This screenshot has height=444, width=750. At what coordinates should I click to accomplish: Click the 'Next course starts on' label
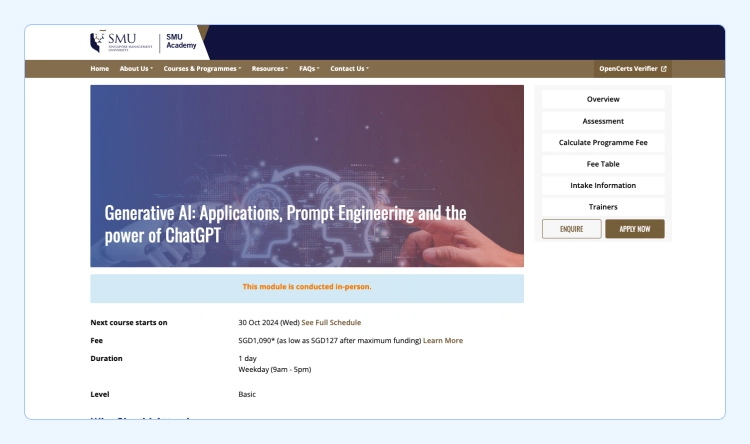[x=129, y=322]
